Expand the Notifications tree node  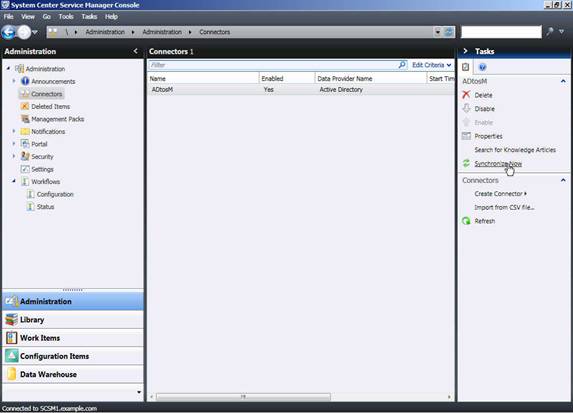click(x=14, y=131)
